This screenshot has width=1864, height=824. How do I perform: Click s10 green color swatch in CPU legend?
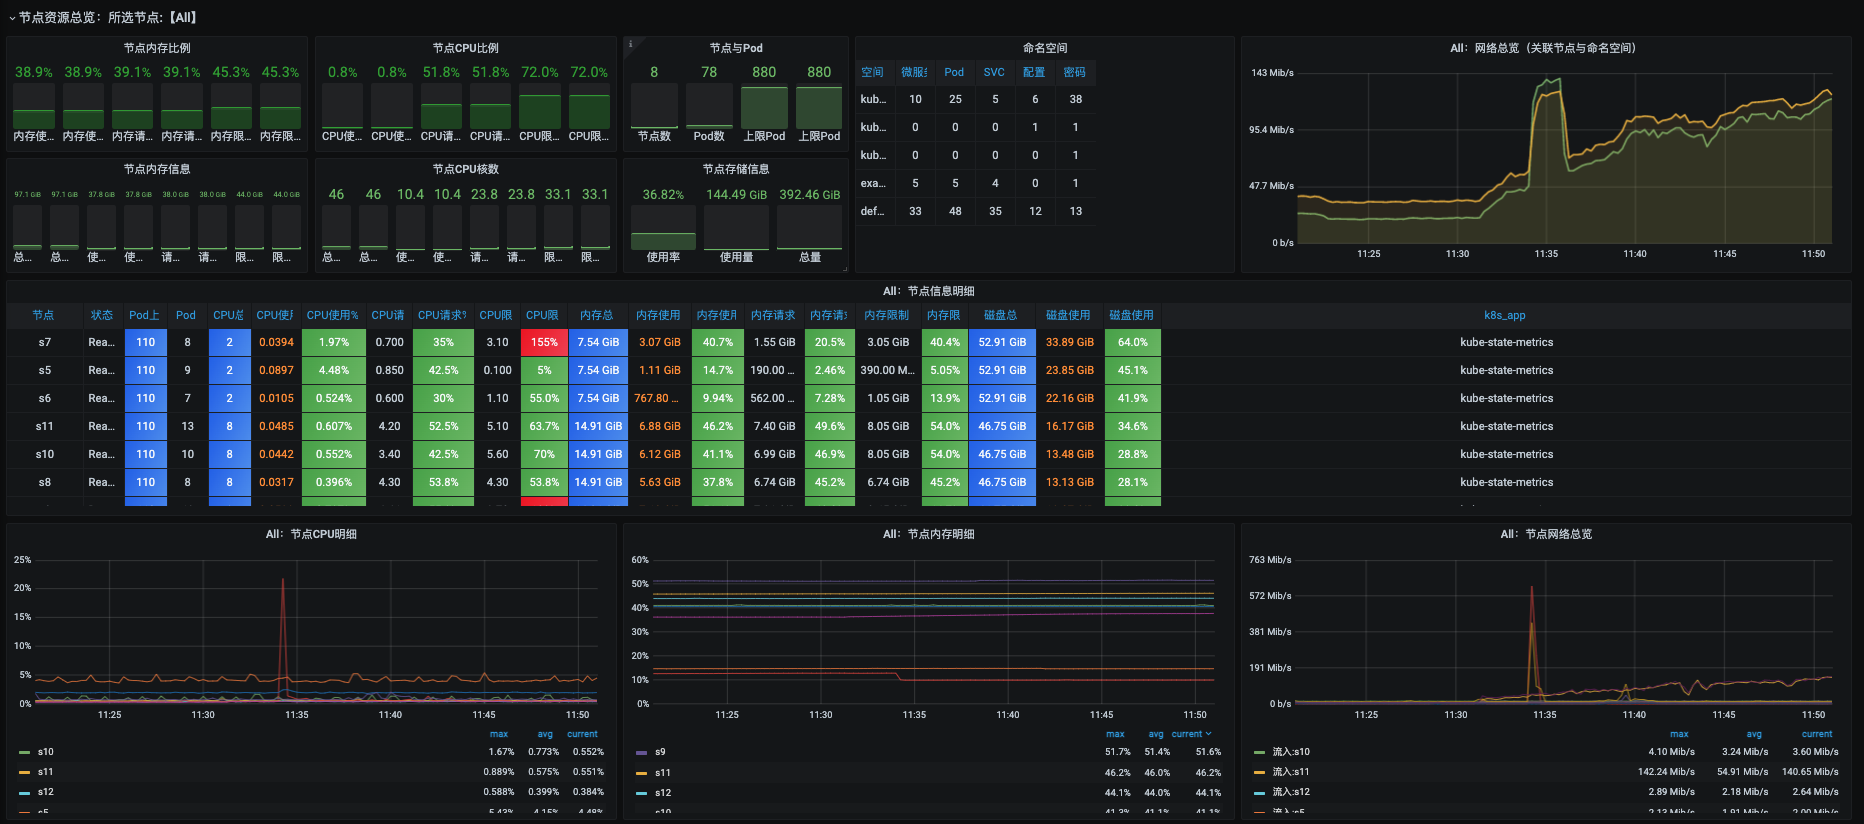pos(24,752)
